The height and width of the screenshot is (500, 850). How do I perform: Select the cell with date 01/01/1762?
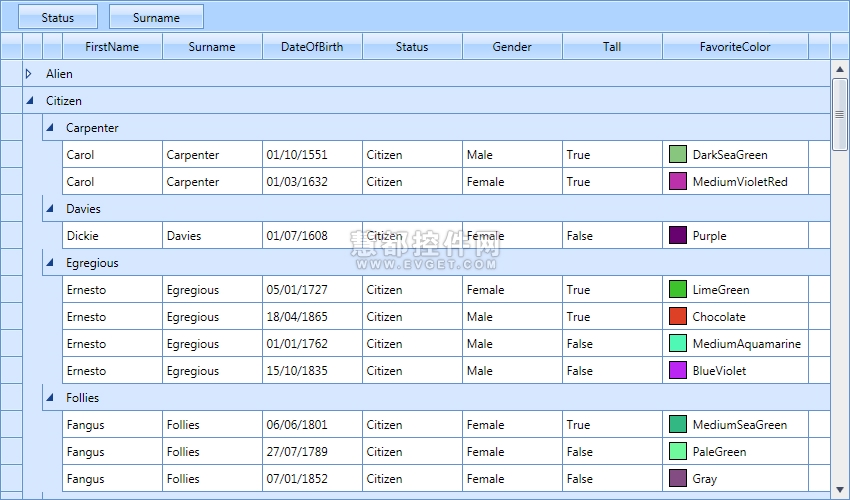pyautogui.click(x=312, y=344)
